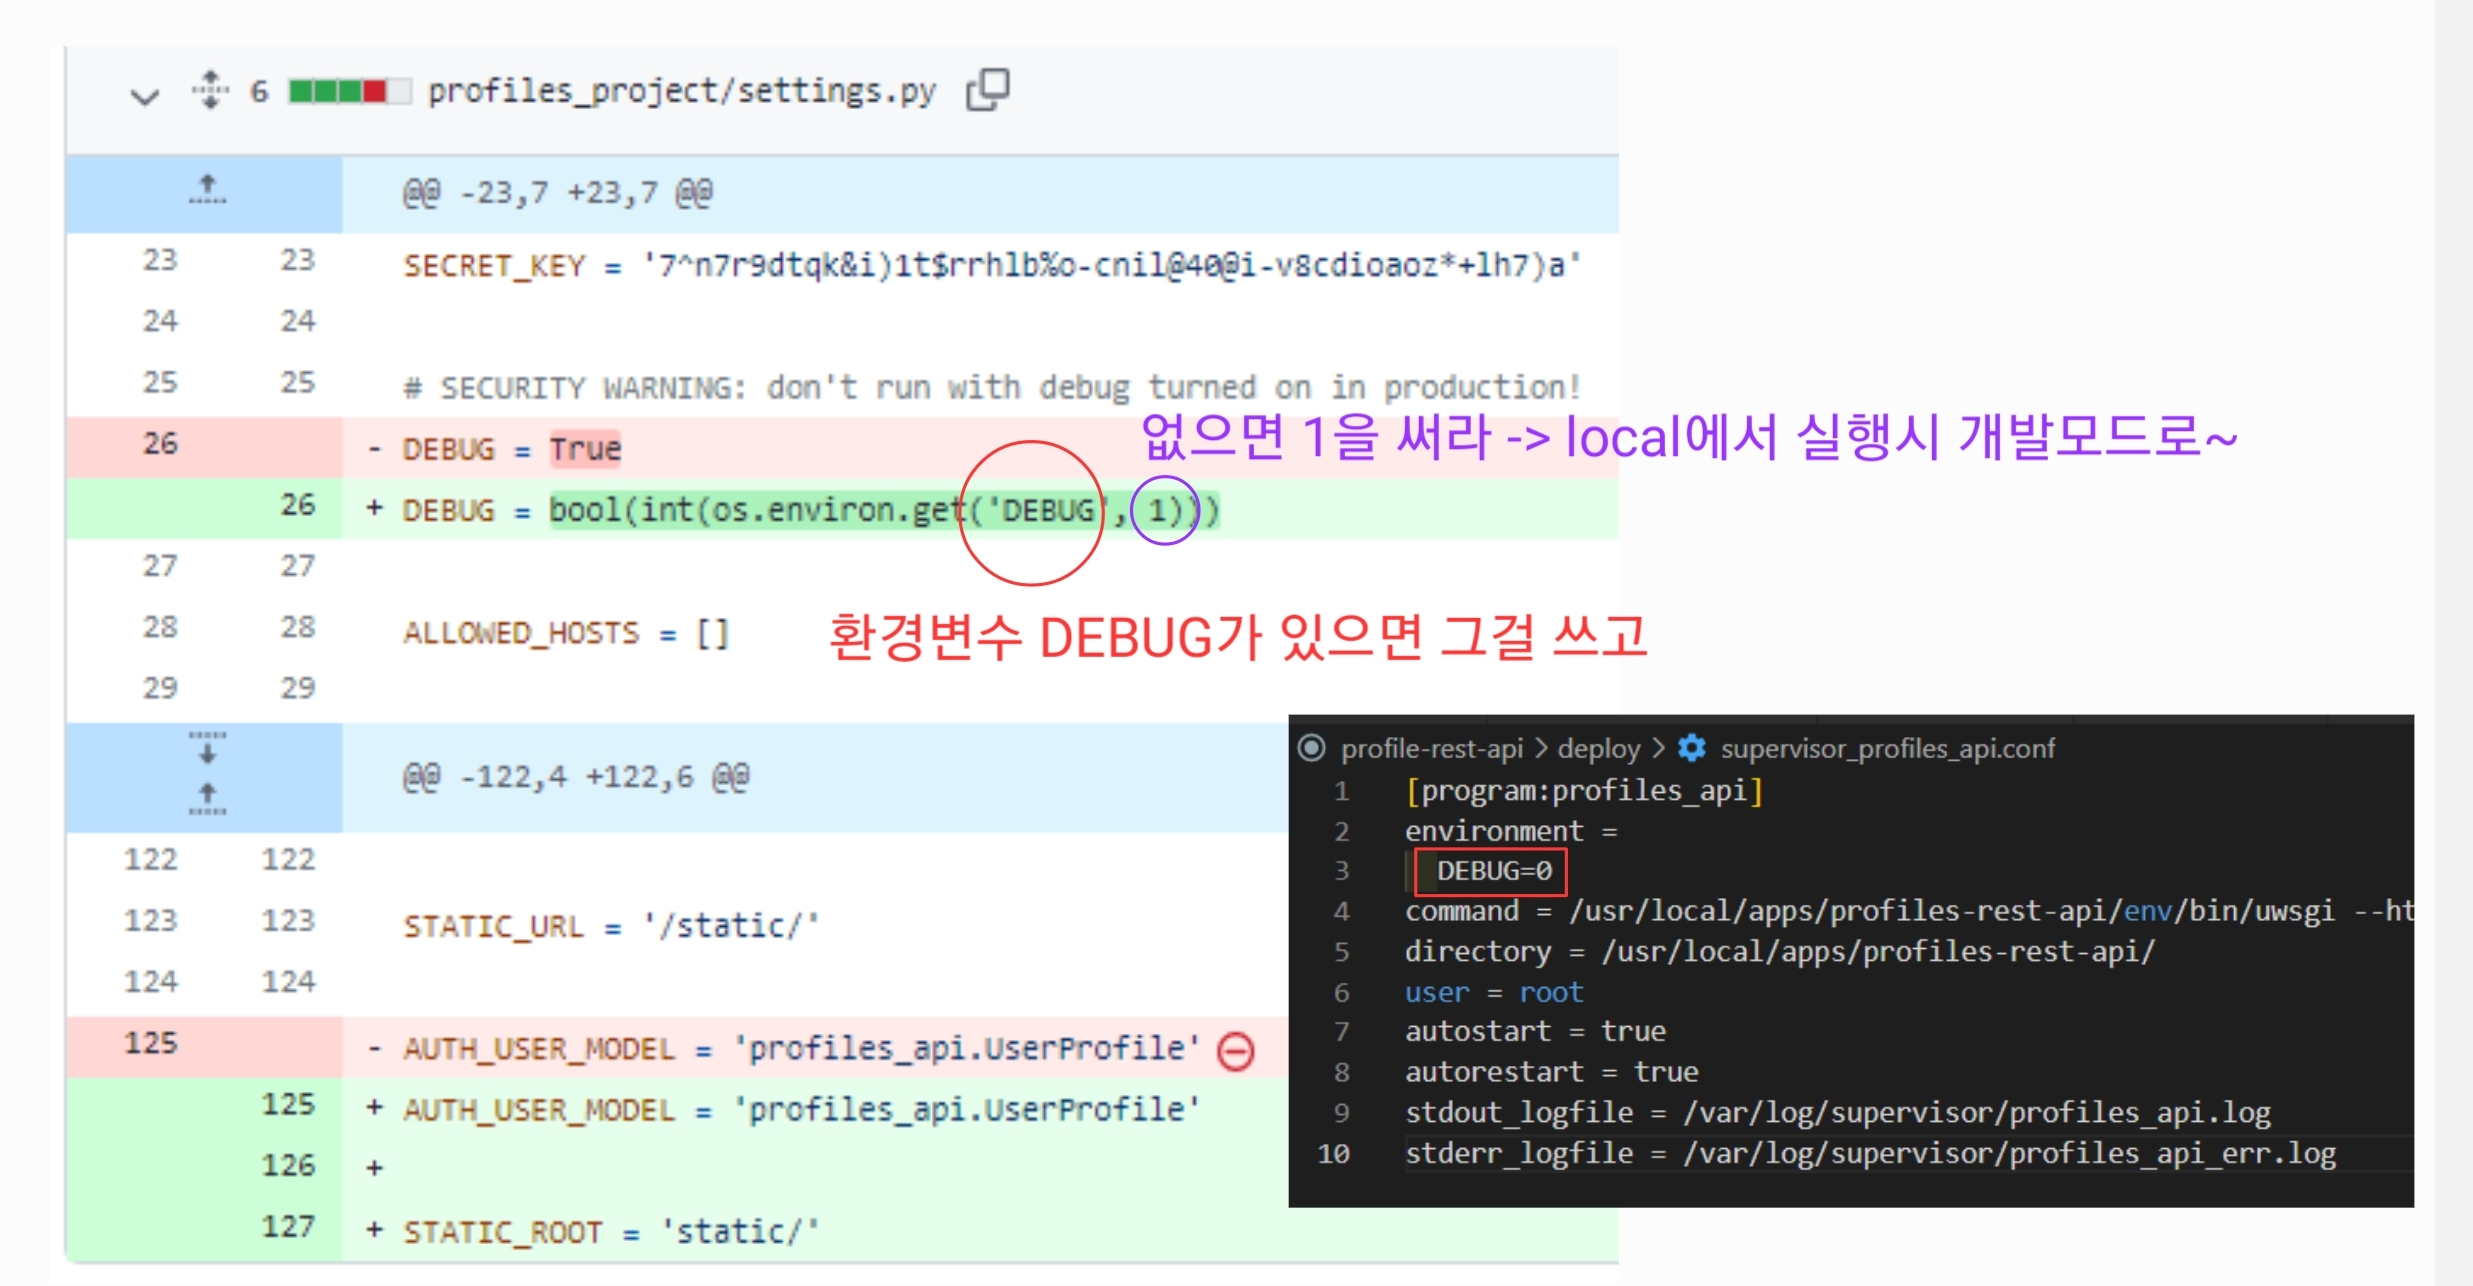Expand diff lines upward before line 122
The width and height of the screenshot is (2473, 1286).
pos(207,798)
